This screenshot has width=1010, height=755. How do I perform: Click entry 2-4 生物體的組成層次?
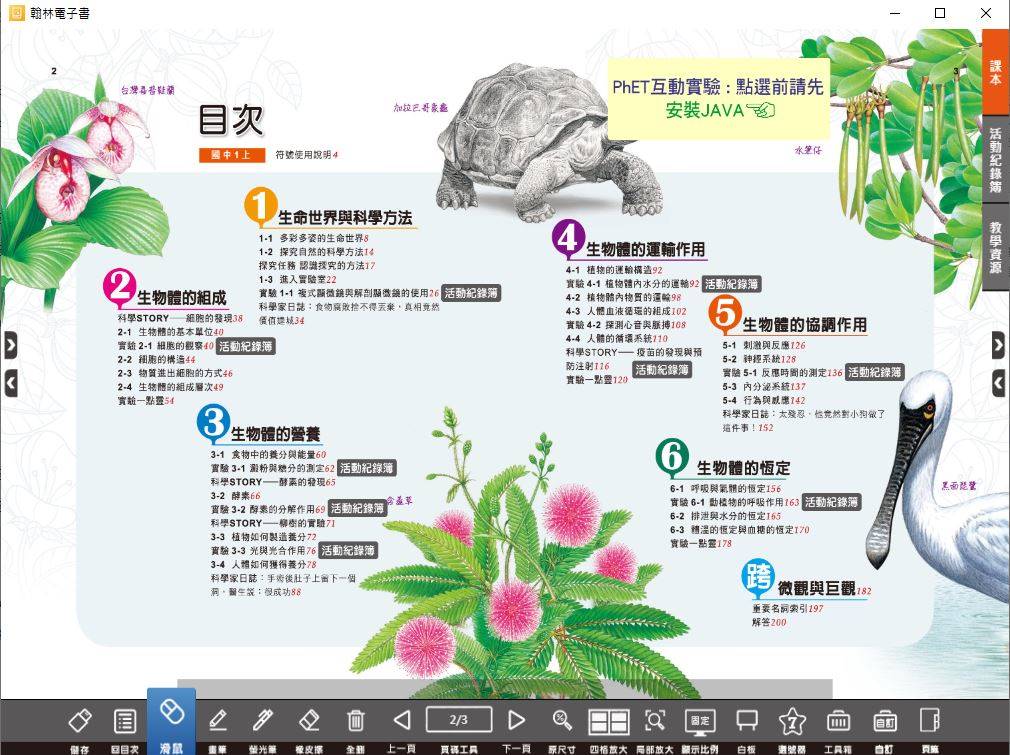click(x=171, y=387)
